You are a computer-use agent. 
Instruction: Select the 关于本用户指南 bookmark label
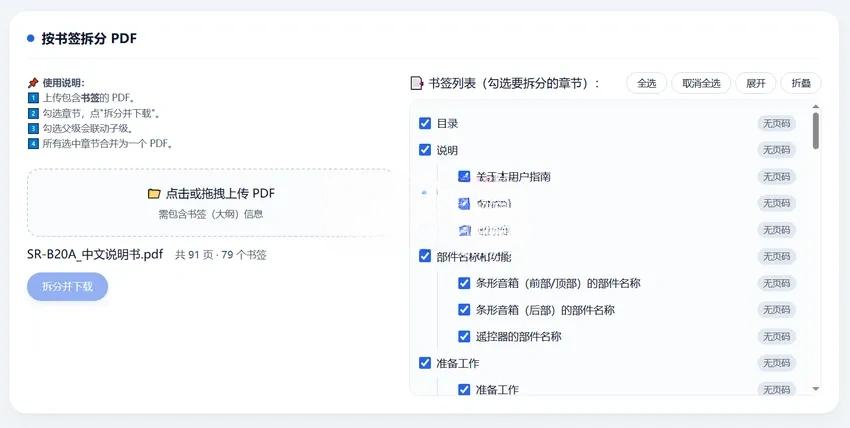(513, 177)
